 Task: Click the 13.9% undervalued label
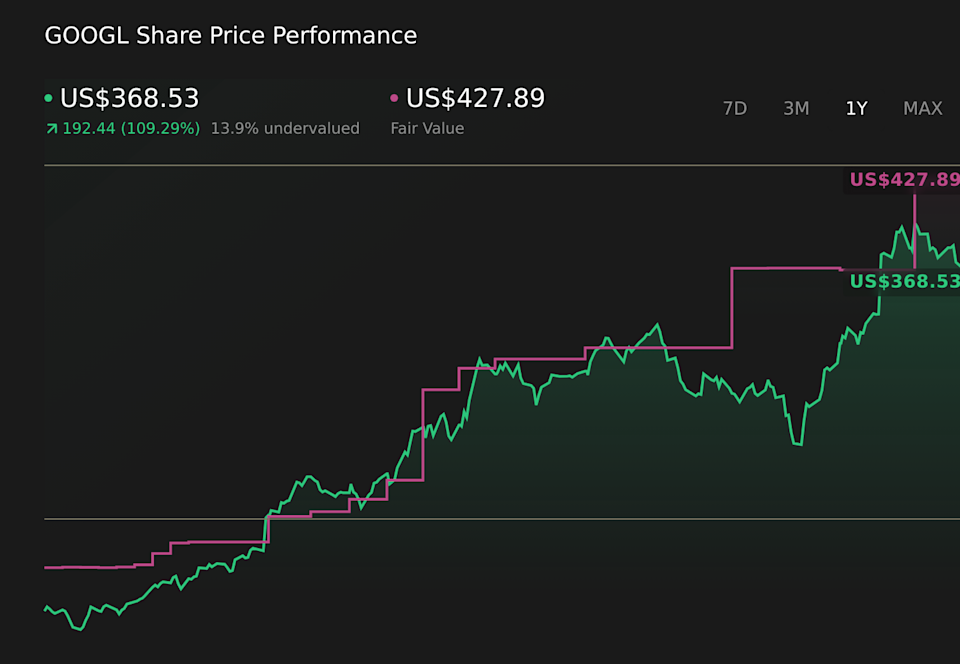(285, 129)
